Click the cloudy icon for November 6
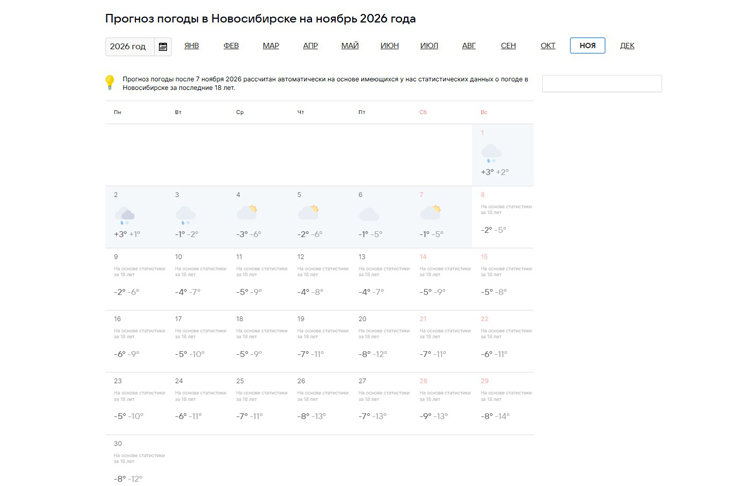The image size is (729, 486). point(369,214)
